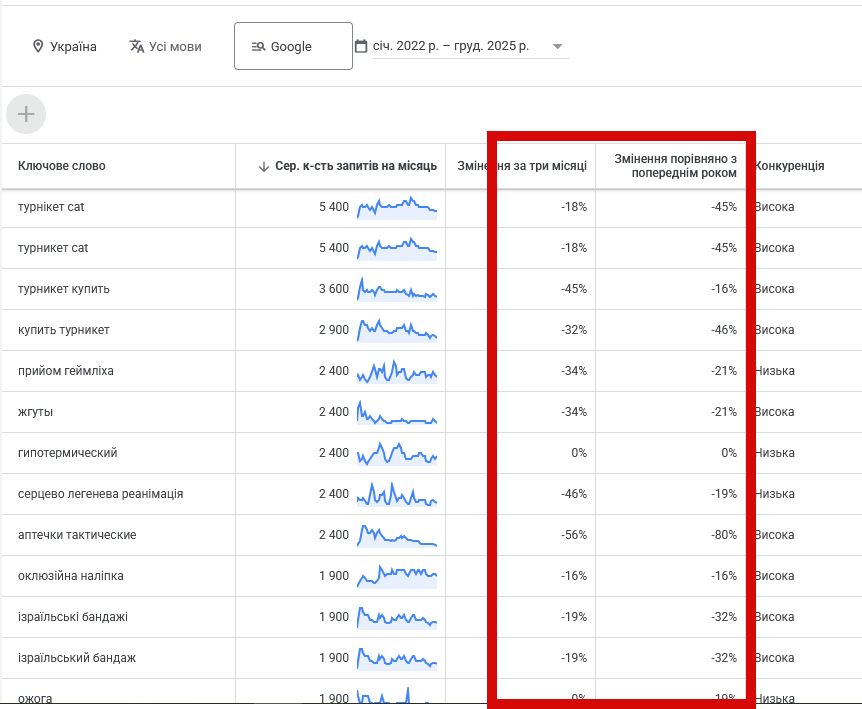This screenshot has height=709, width=862.
Task: Sort by Ключове слово column header
Action: pyautogui.click(x=61, y=166)
